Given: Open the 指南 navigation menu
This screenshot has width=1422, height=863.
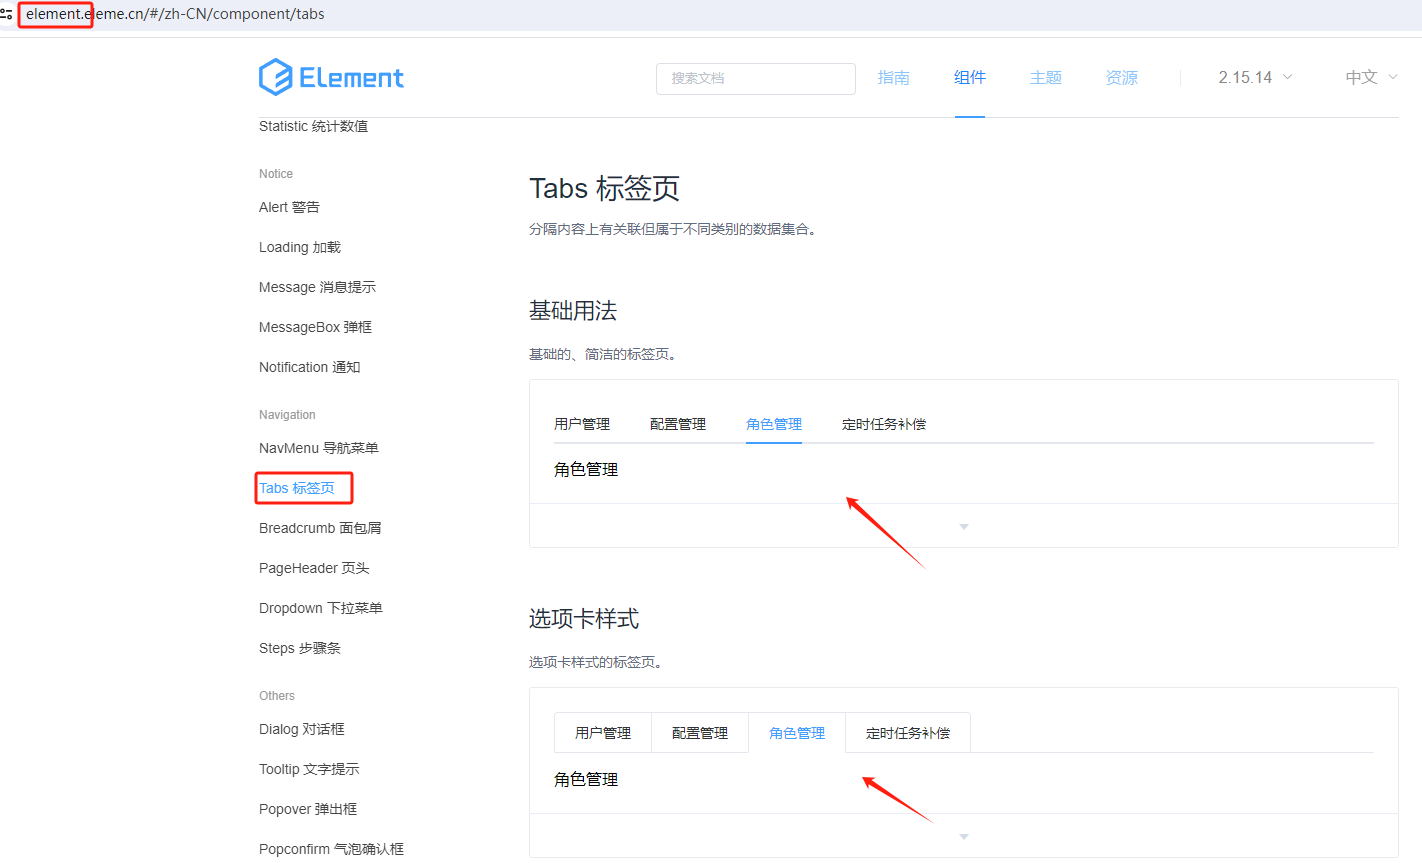Looking at the screenshot, I should click(893, 77).
